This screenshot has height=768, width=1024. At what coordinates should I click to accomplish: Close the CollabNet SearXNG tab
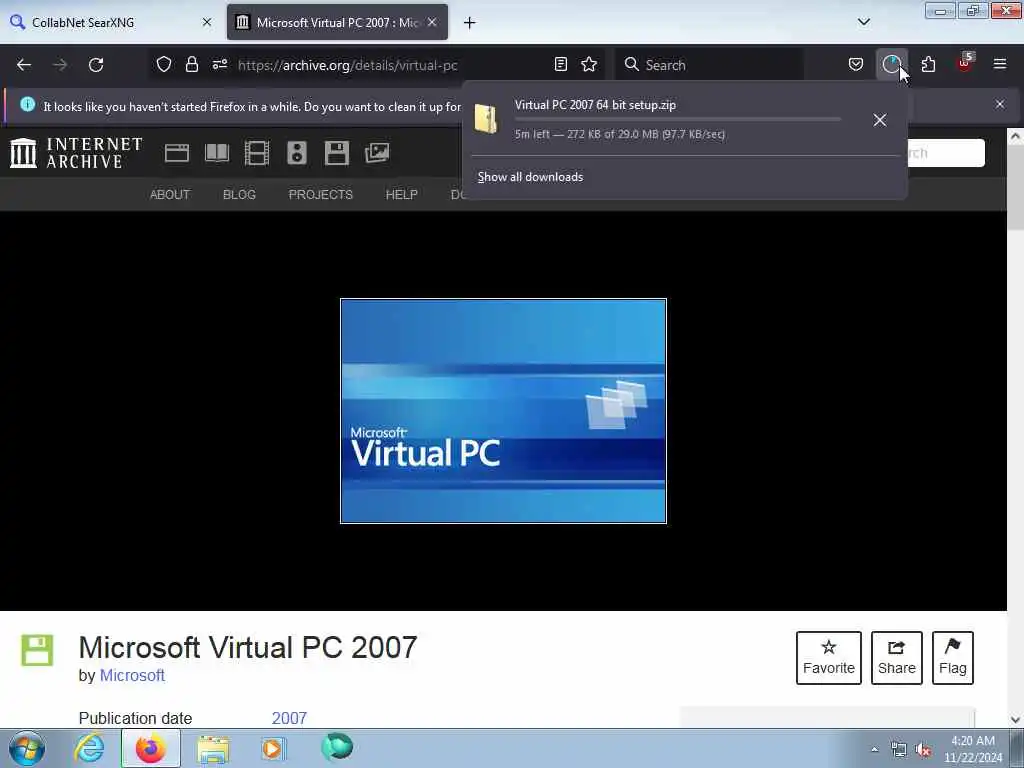coord(207,22)
